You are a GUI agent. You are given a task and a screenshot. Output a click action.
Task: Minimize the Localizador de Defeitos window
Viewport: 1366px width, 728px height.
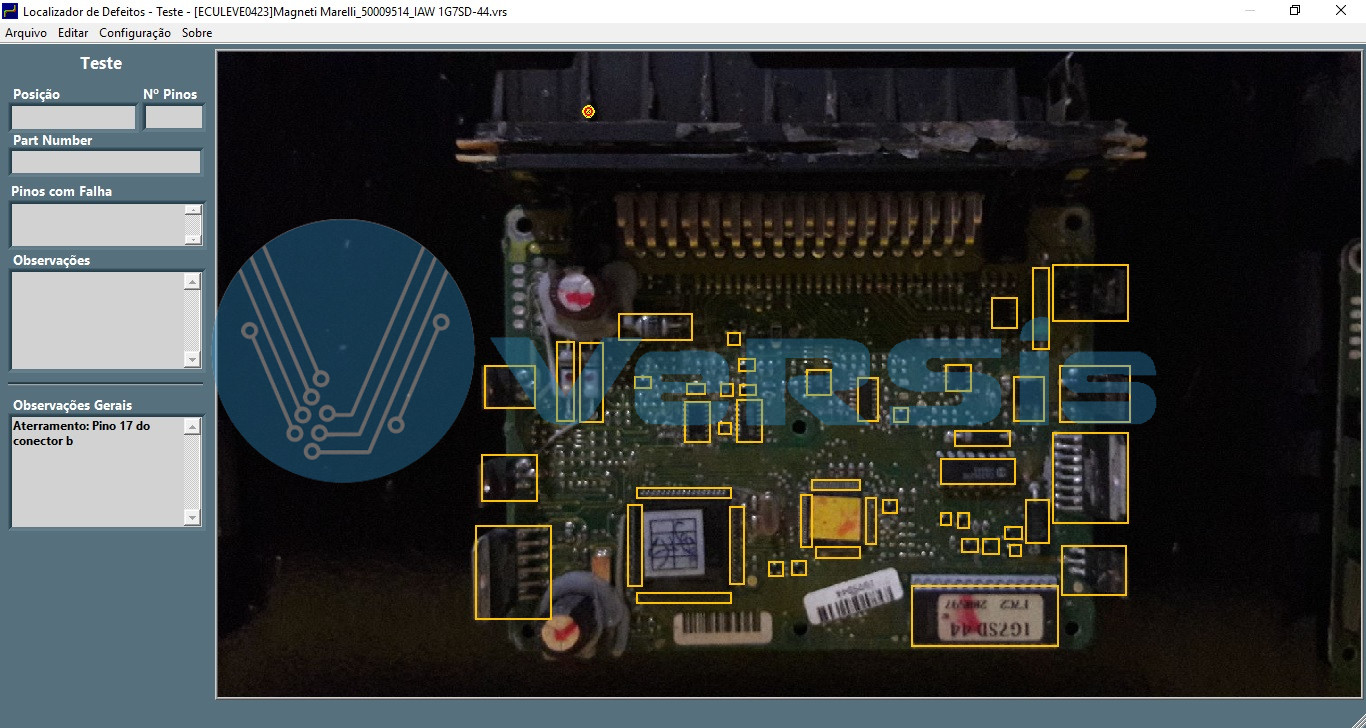[1250, 11]
